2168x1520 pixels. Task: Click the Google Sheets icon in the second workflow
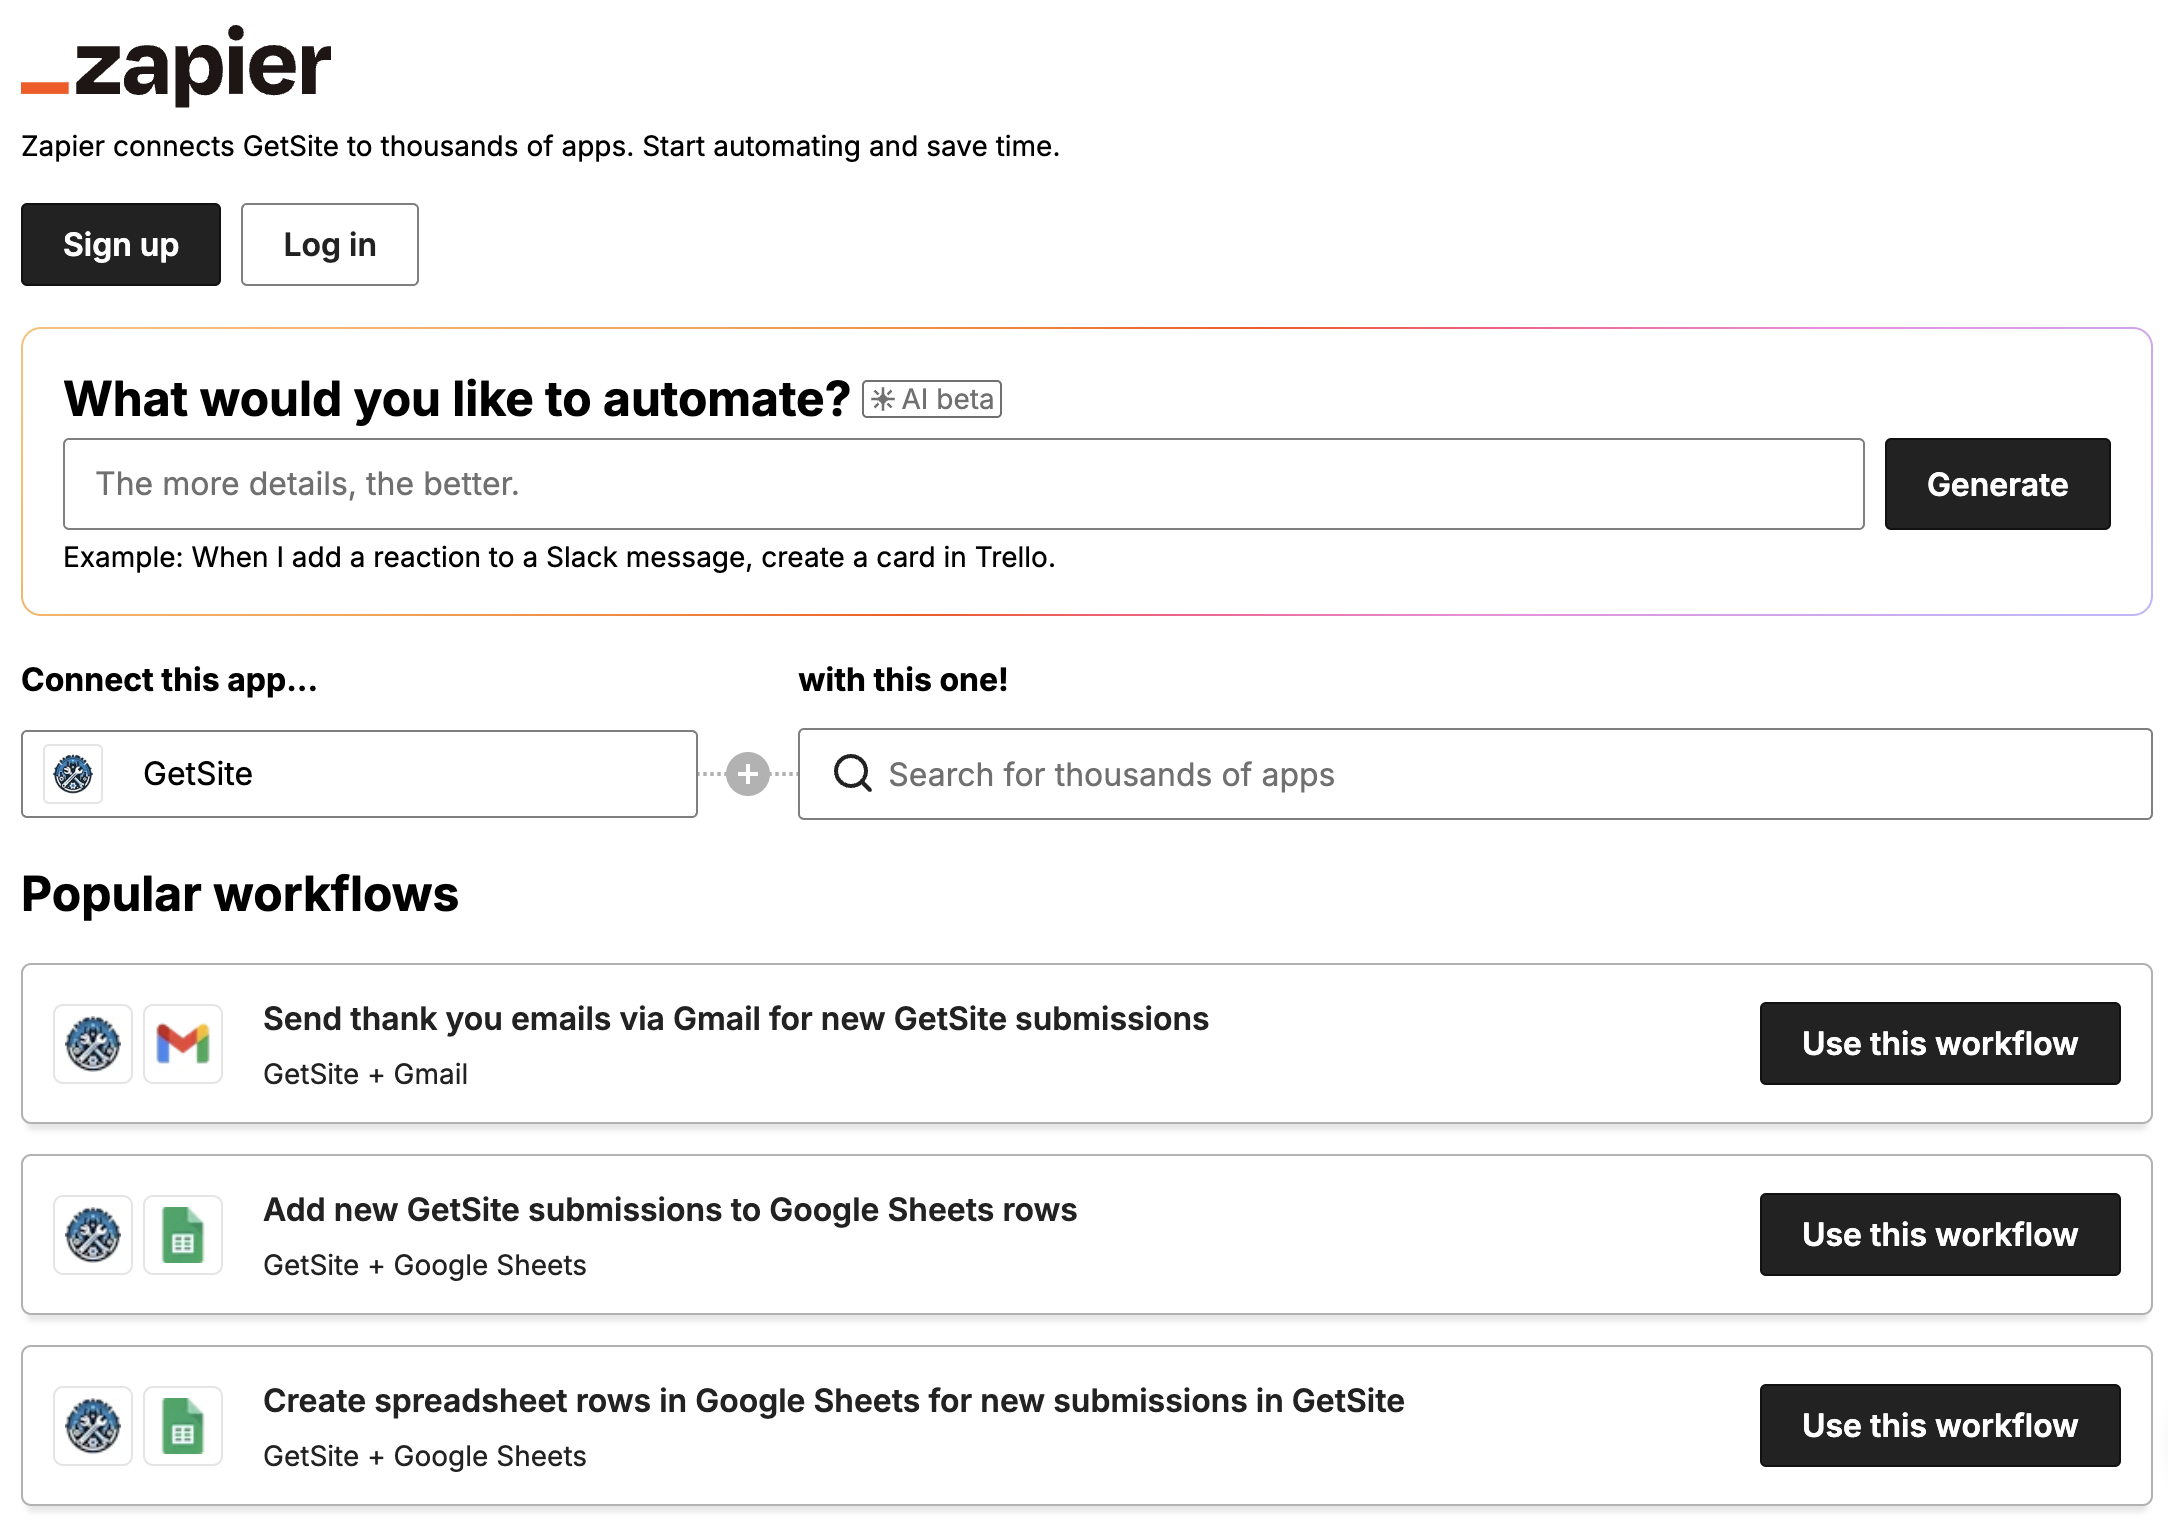tap(184, 1234)
